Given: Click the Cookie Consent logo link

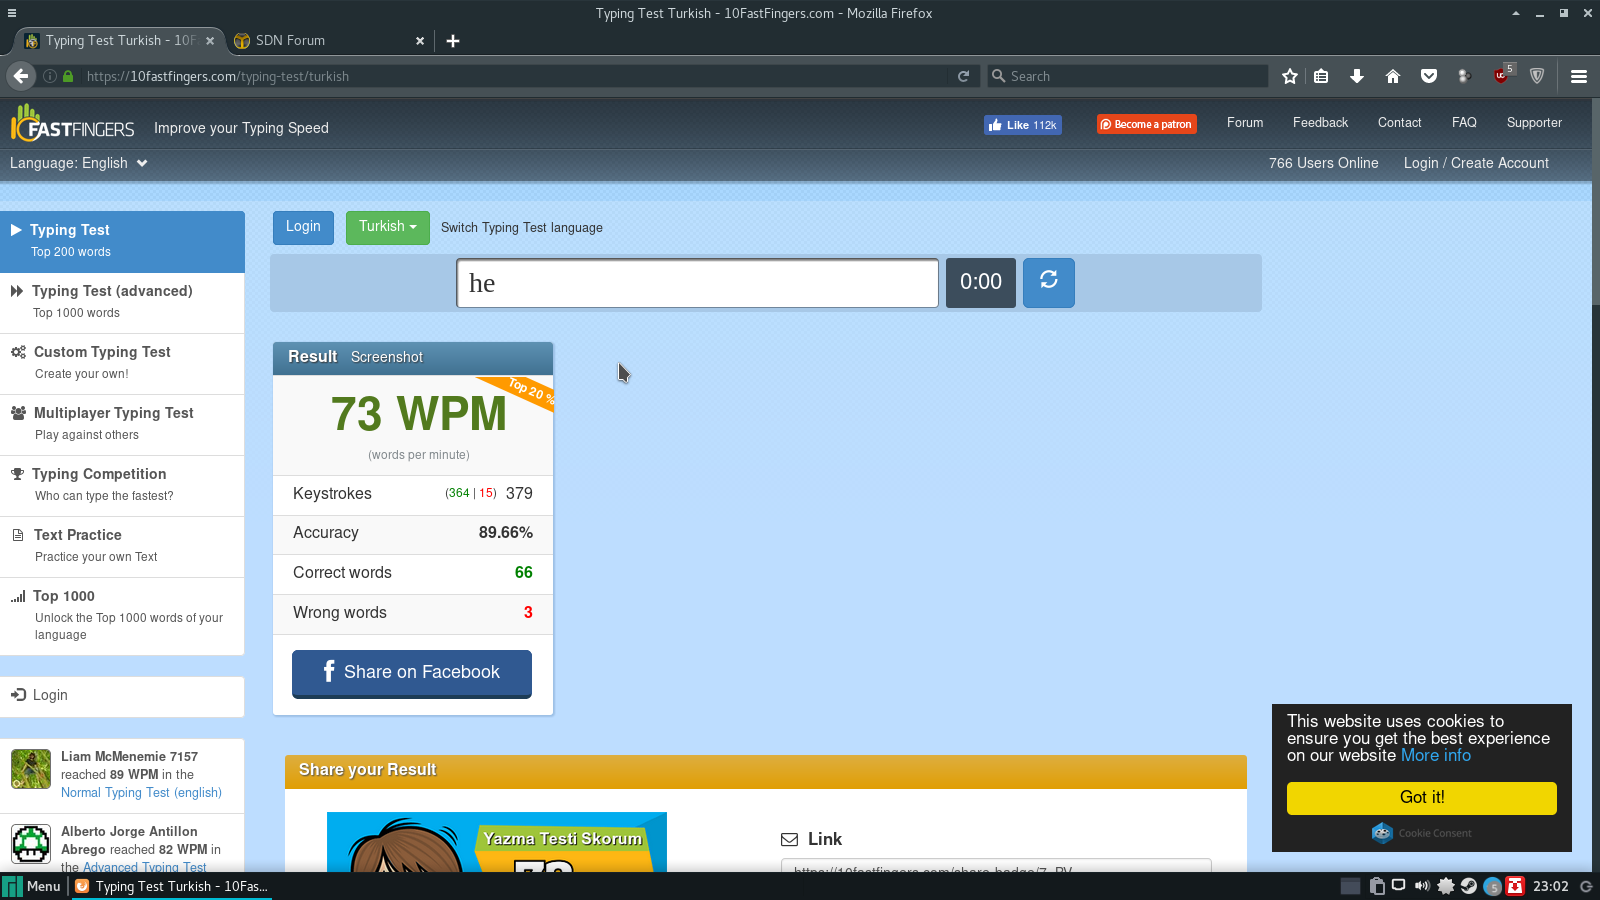Looking at the screenshot, I should pyautogui.click(x=1422, y=833).
